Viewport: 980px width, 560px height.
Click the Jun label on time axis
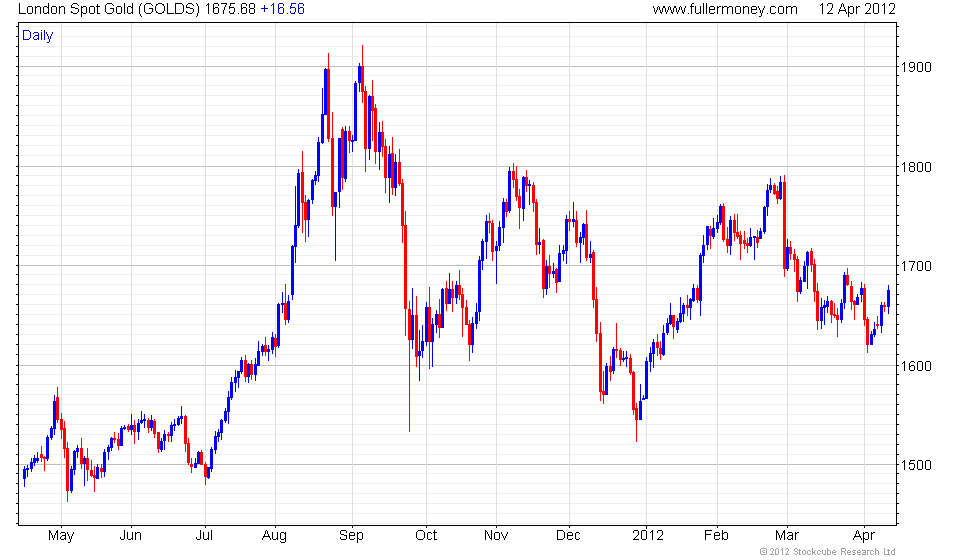point(131,536)
